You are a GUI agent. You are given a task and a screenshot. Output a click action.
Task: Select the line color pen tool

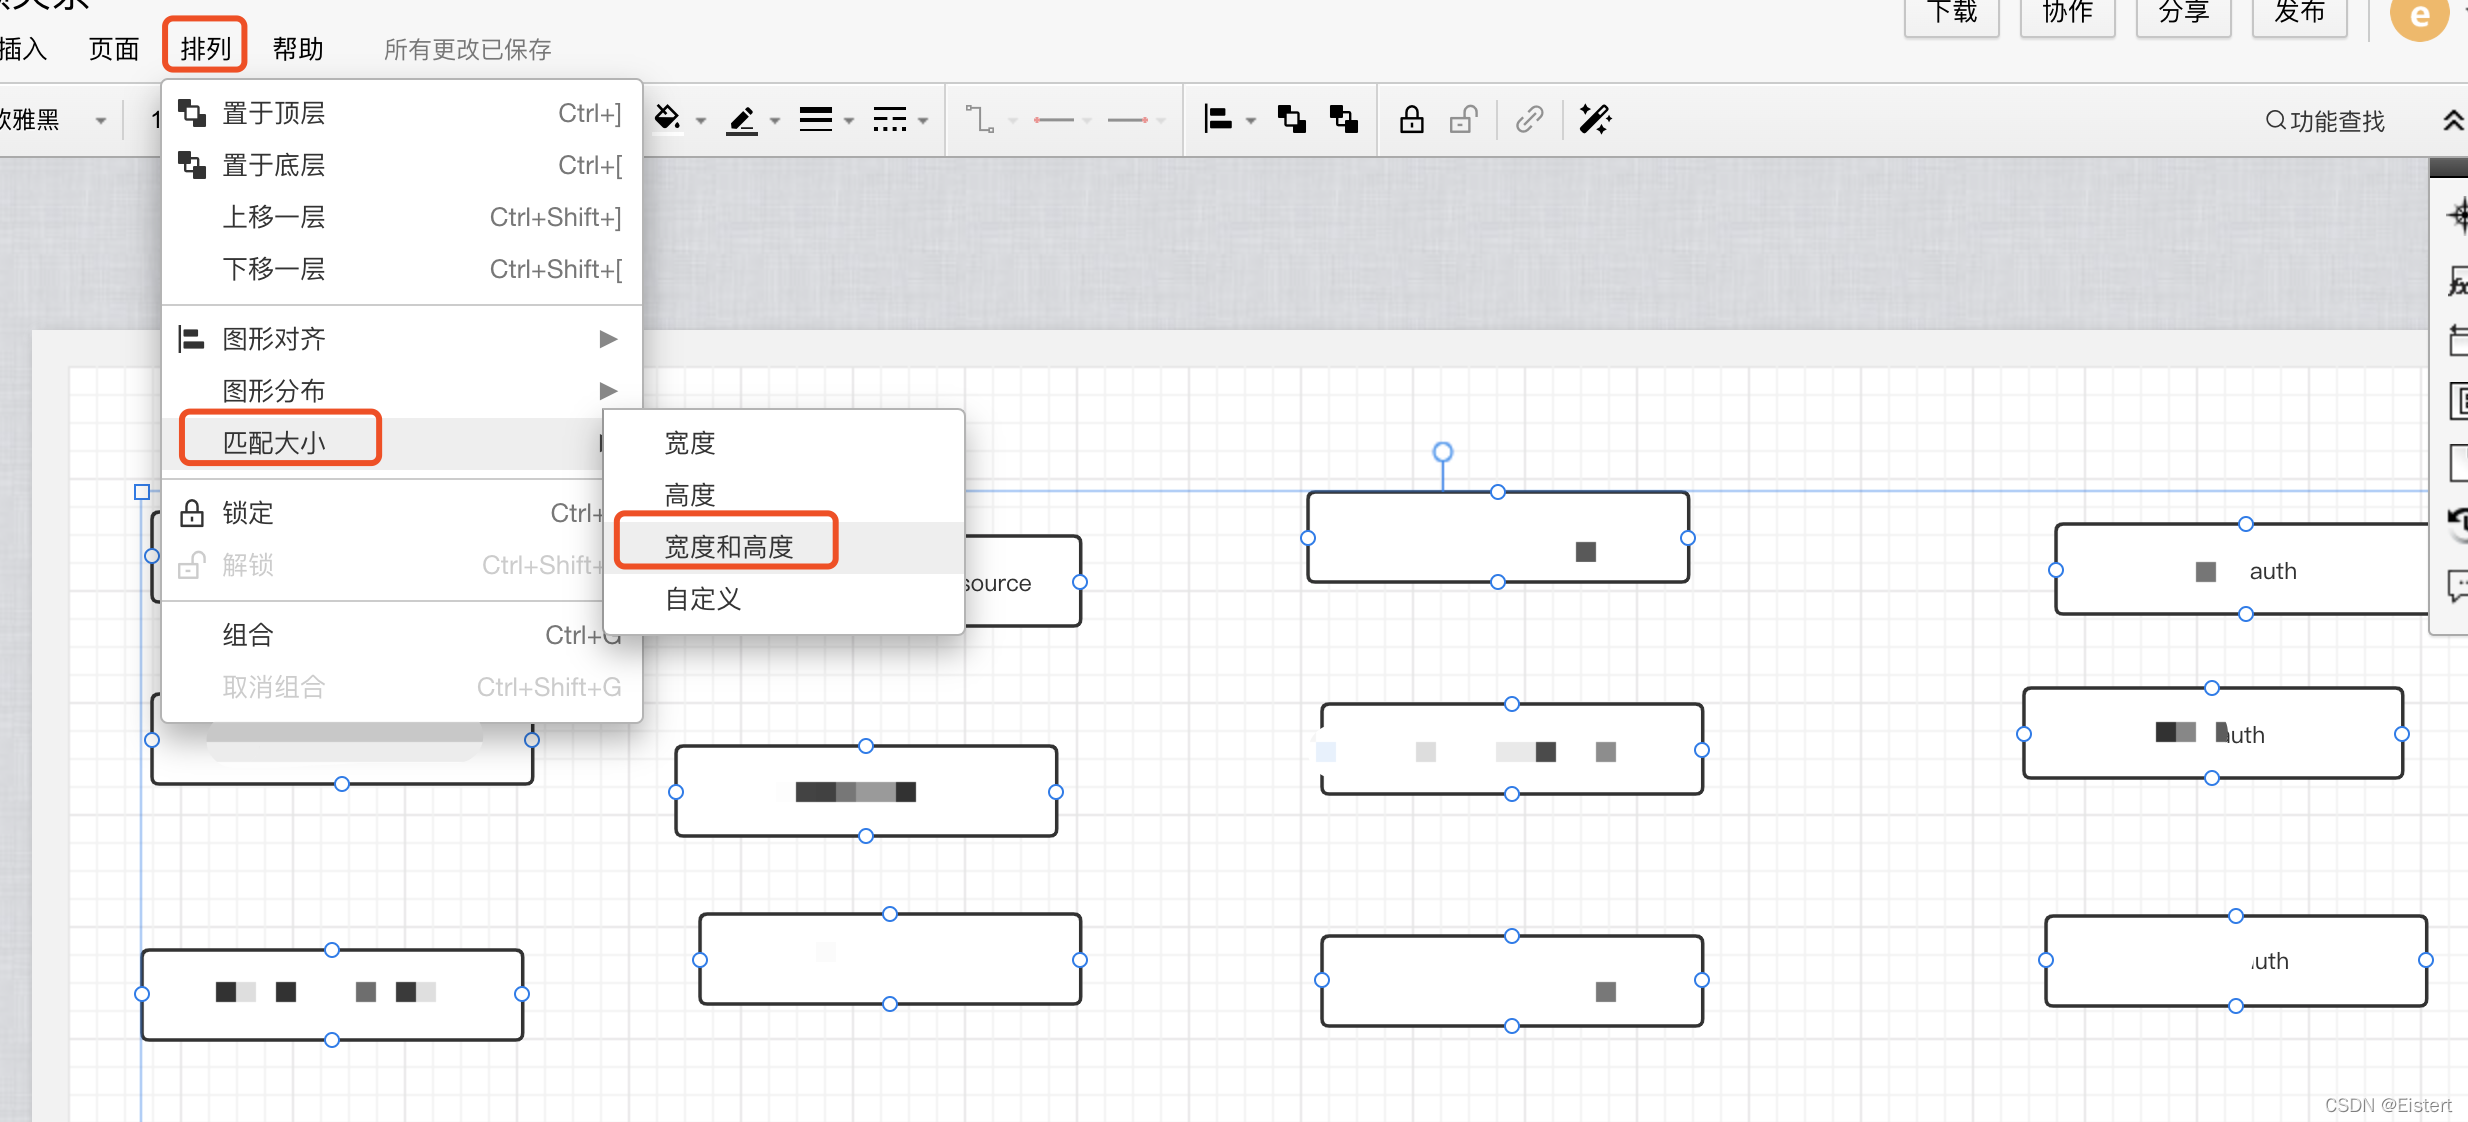(742, 119)
